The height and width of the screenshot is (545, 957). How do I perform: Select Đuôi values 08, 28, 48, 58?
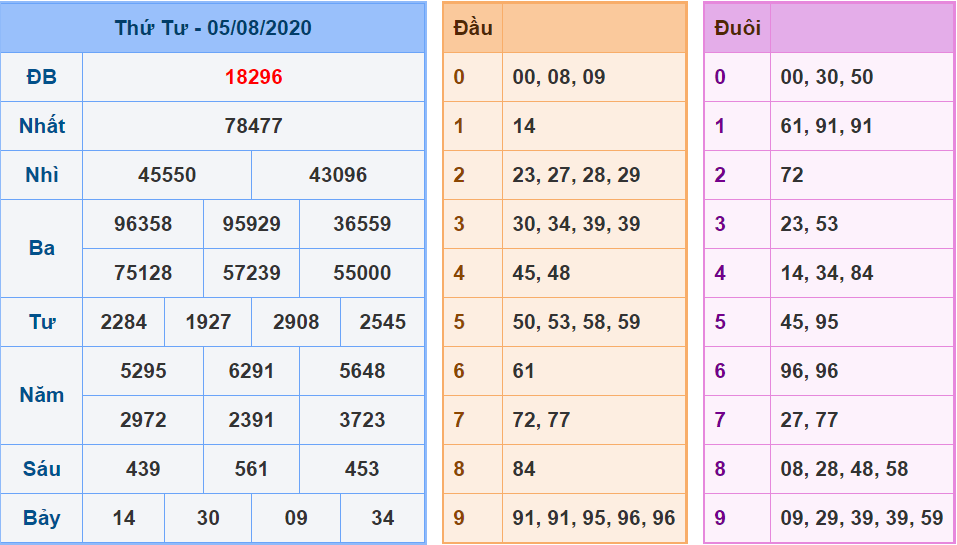coord(844,469)
